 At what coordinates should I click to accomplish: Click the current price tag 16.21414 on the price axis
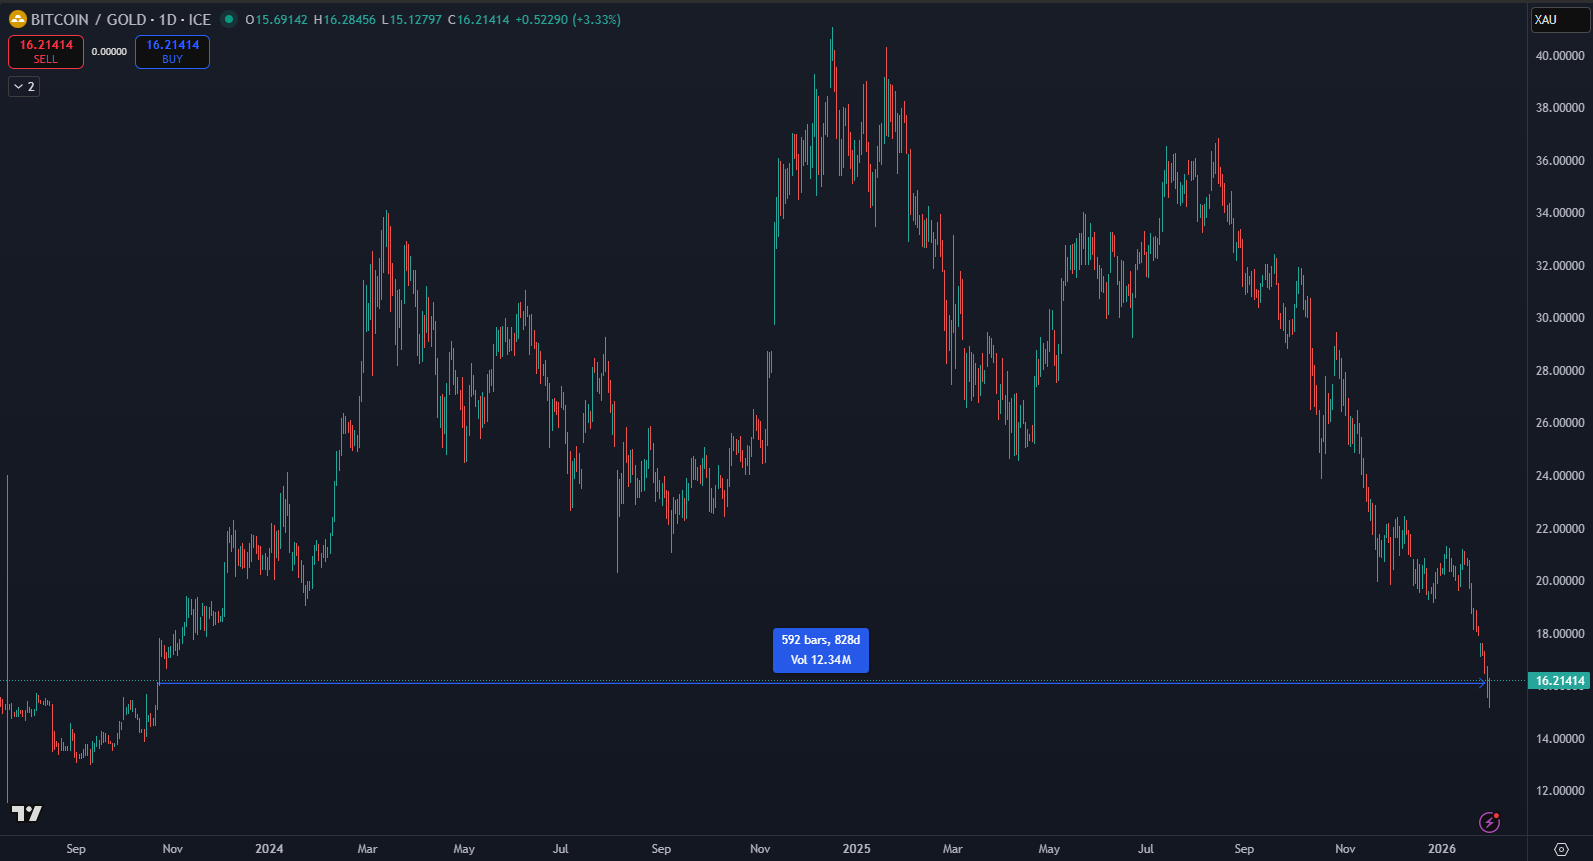point(1560,681)
